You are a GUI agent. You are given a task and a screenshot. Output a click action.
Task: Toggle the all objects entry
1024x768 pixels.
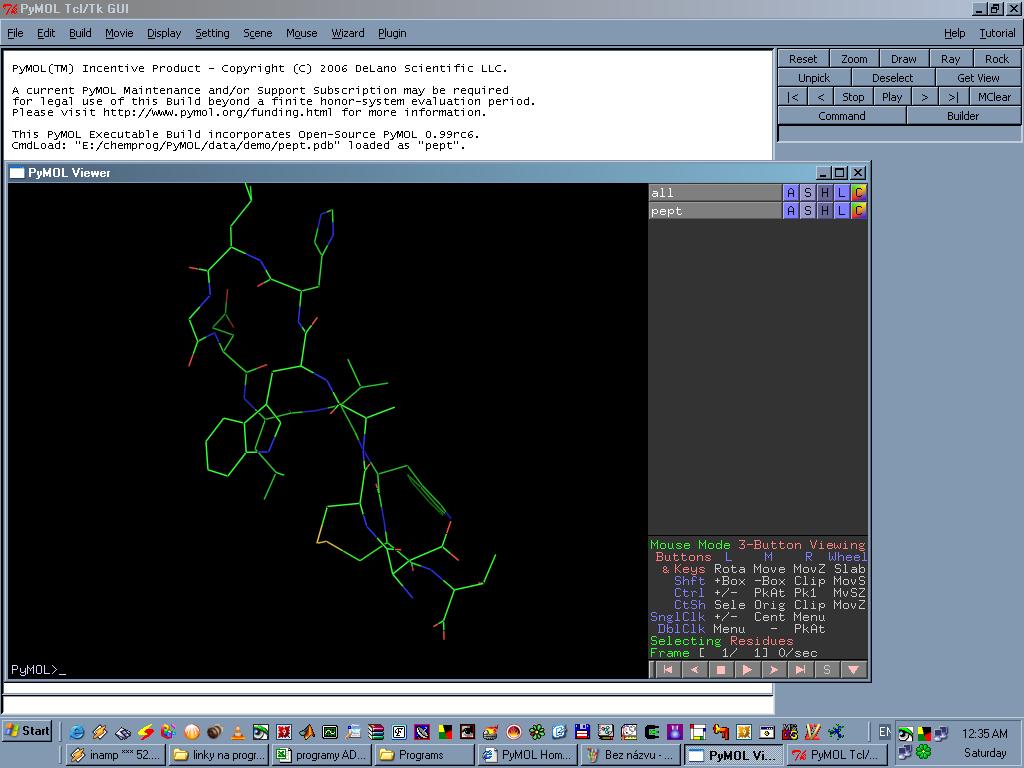tap(715, 193)
